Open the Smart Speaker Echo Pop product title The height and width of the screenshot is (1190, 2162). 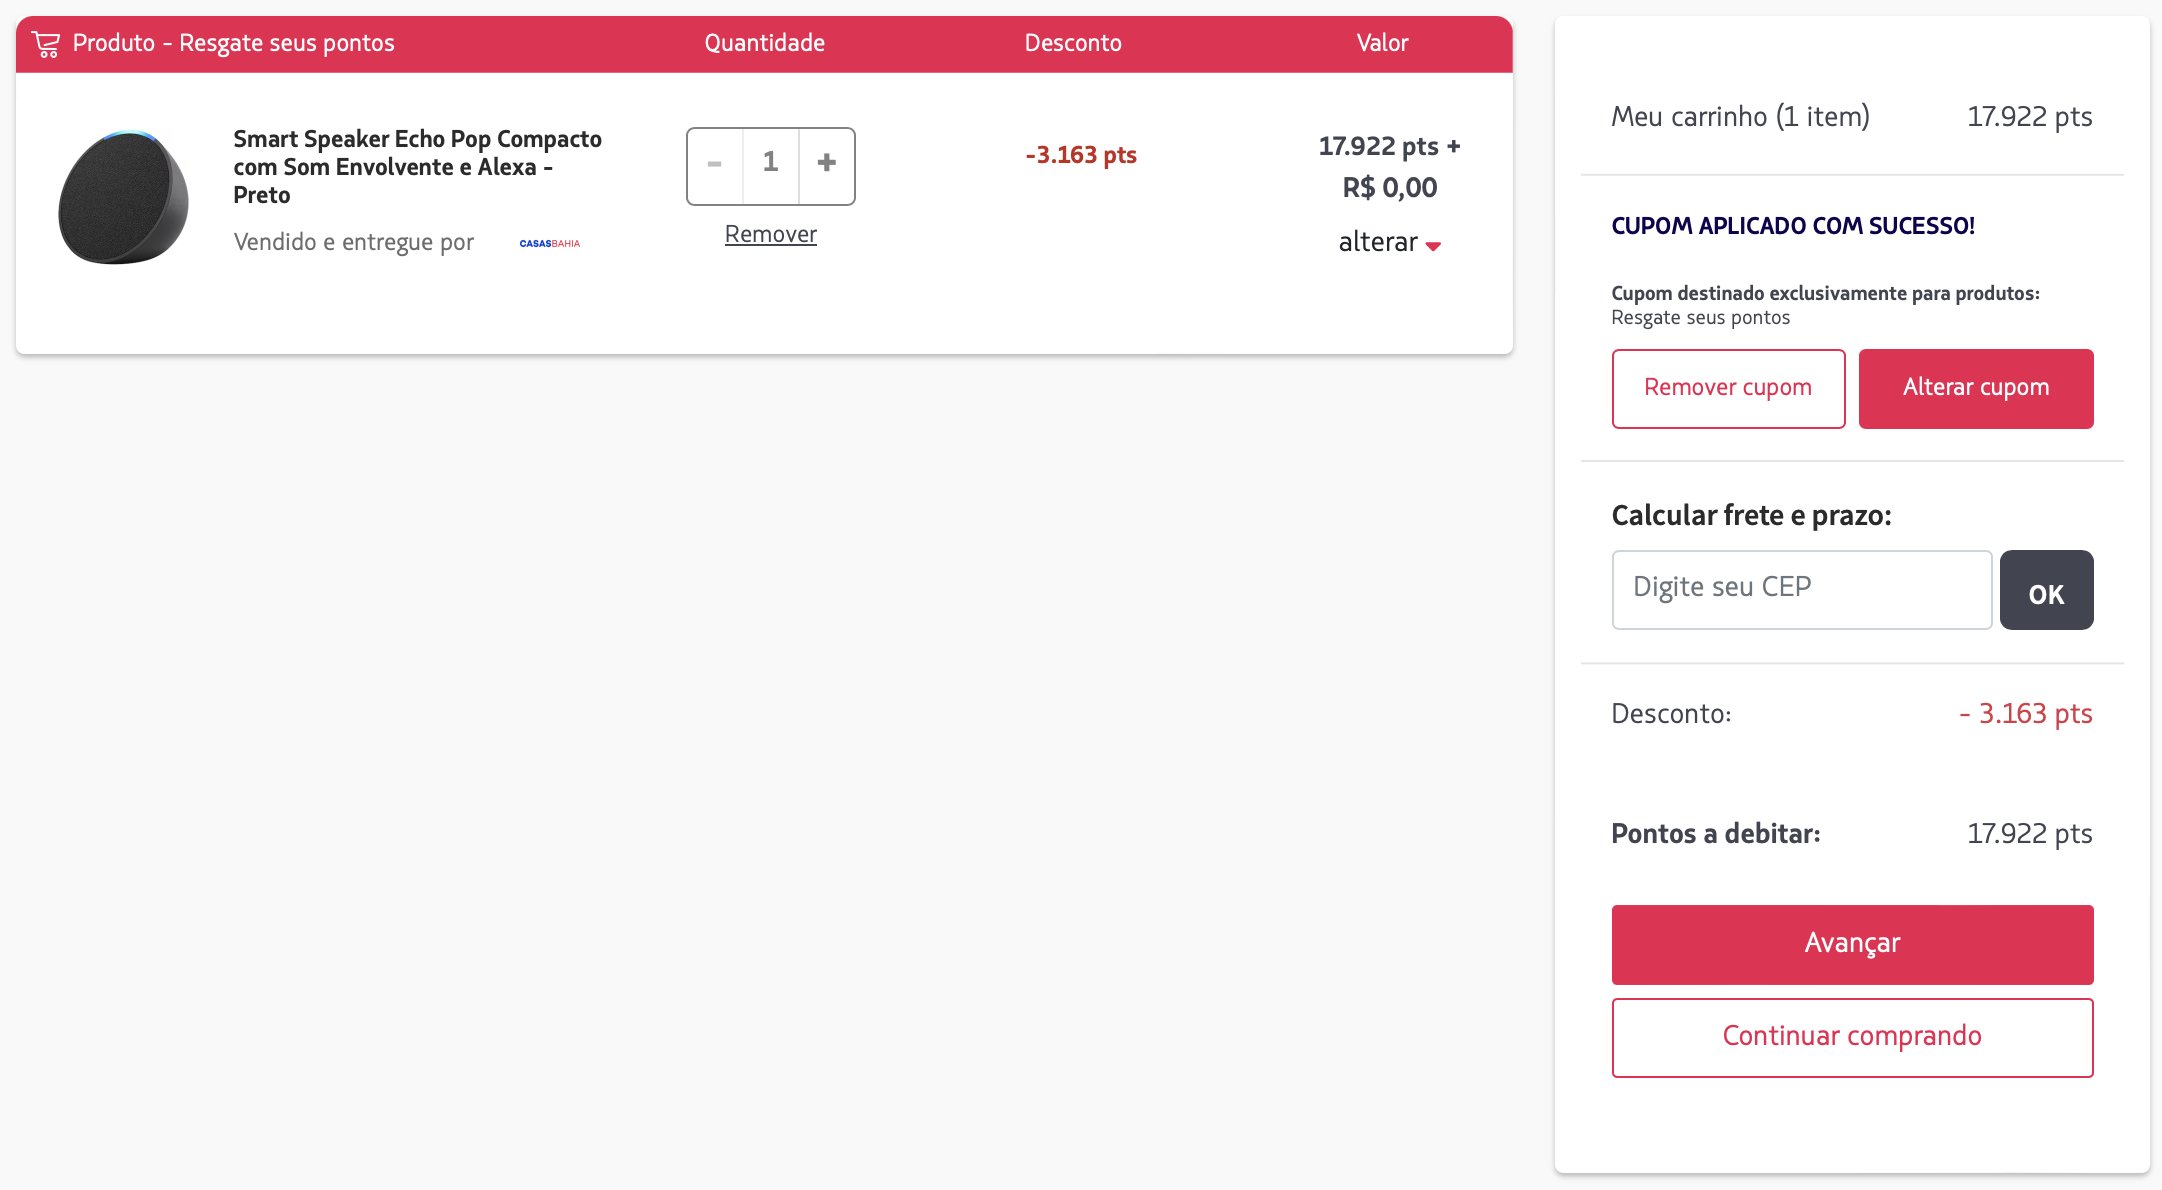417,167
